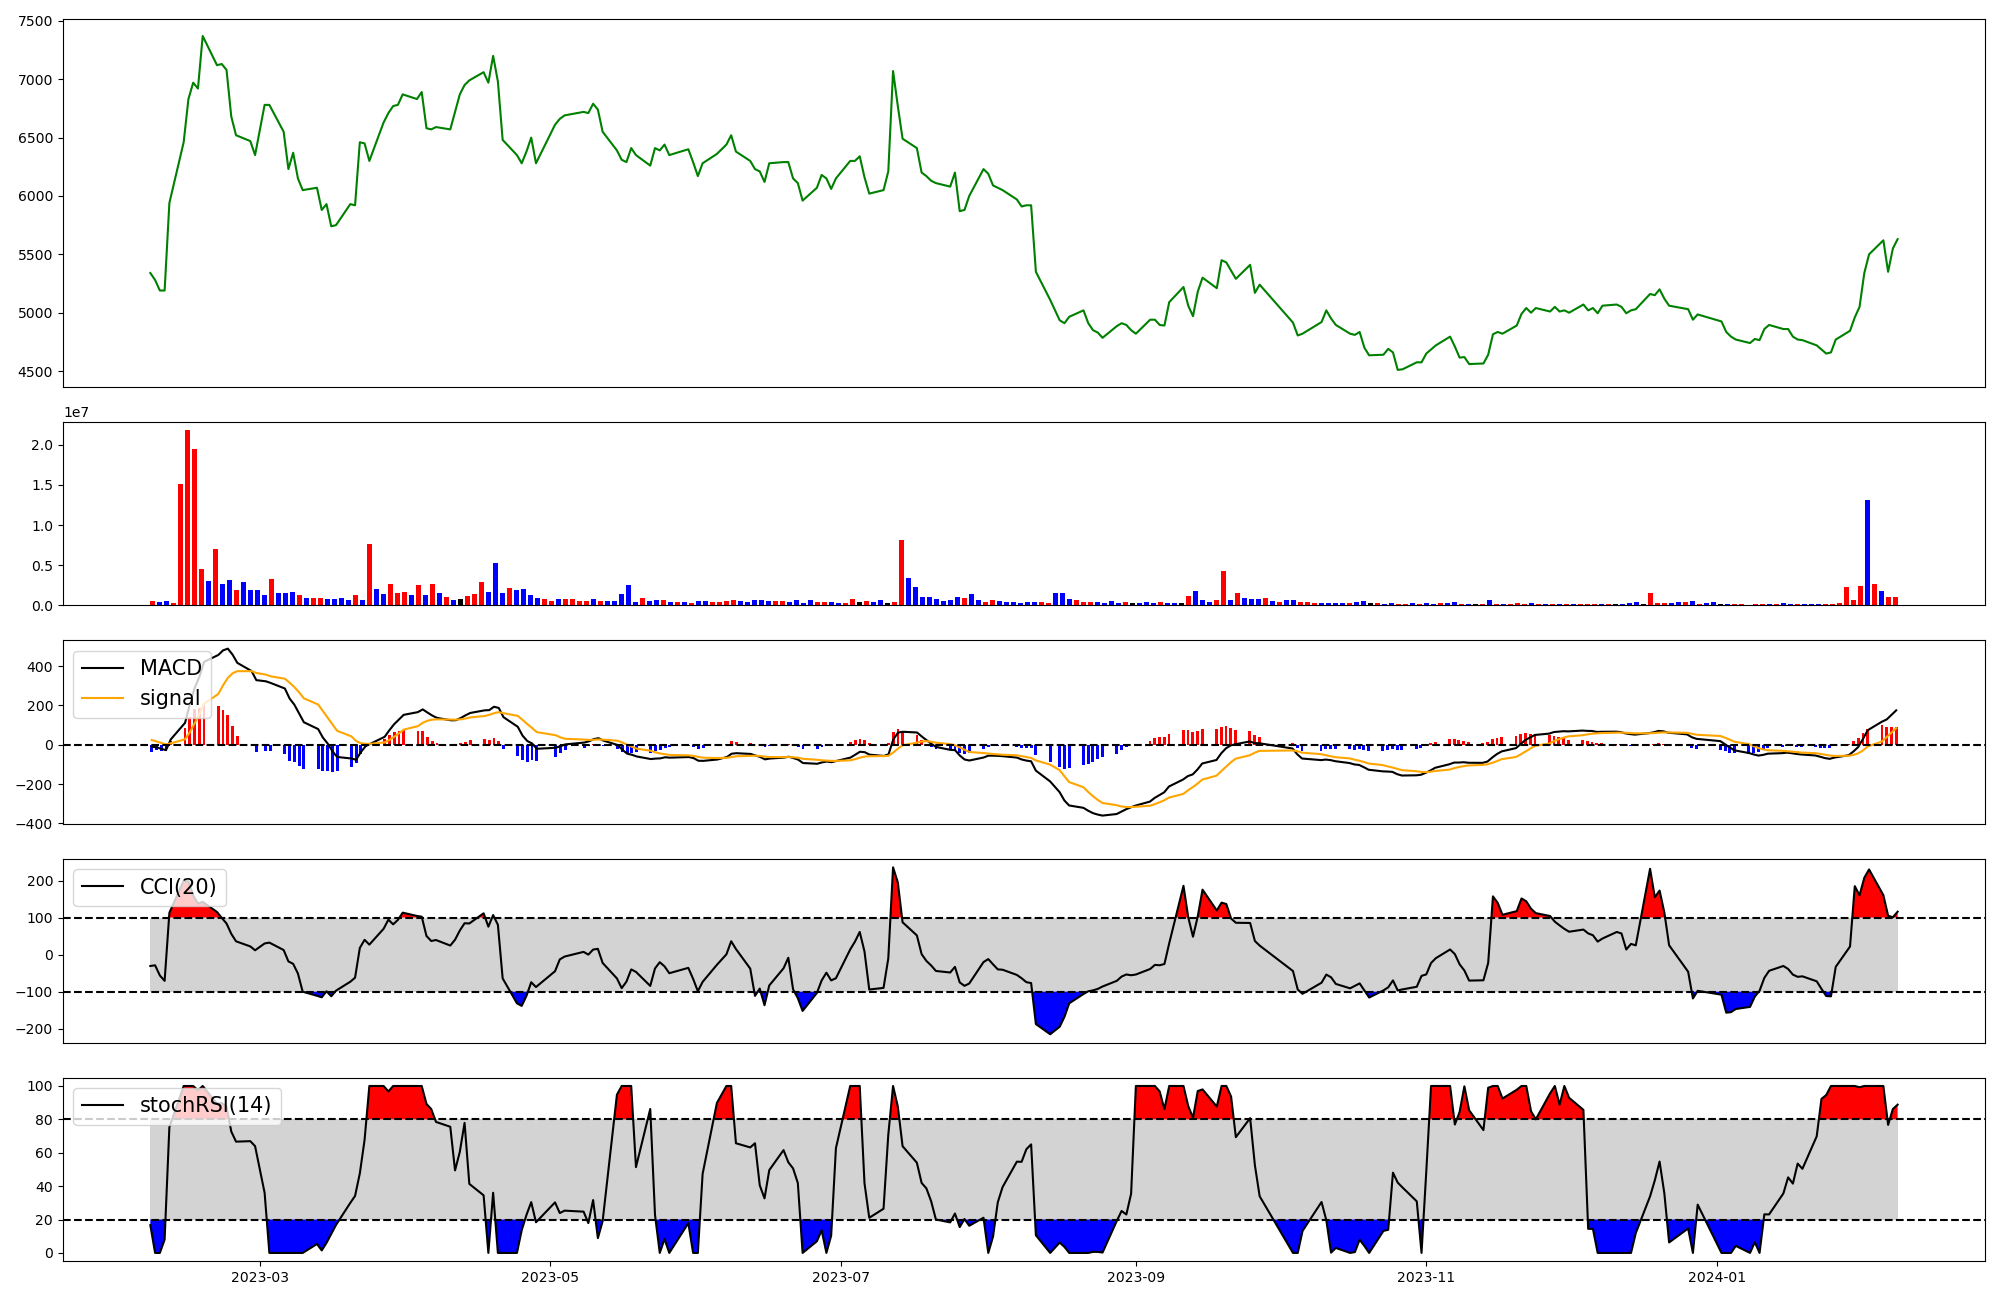Image resolution: width=2000 pixels, height=1300 pixels.
Task: Click the 2023-05 x-axis date label
Action: pos(550,1277)
